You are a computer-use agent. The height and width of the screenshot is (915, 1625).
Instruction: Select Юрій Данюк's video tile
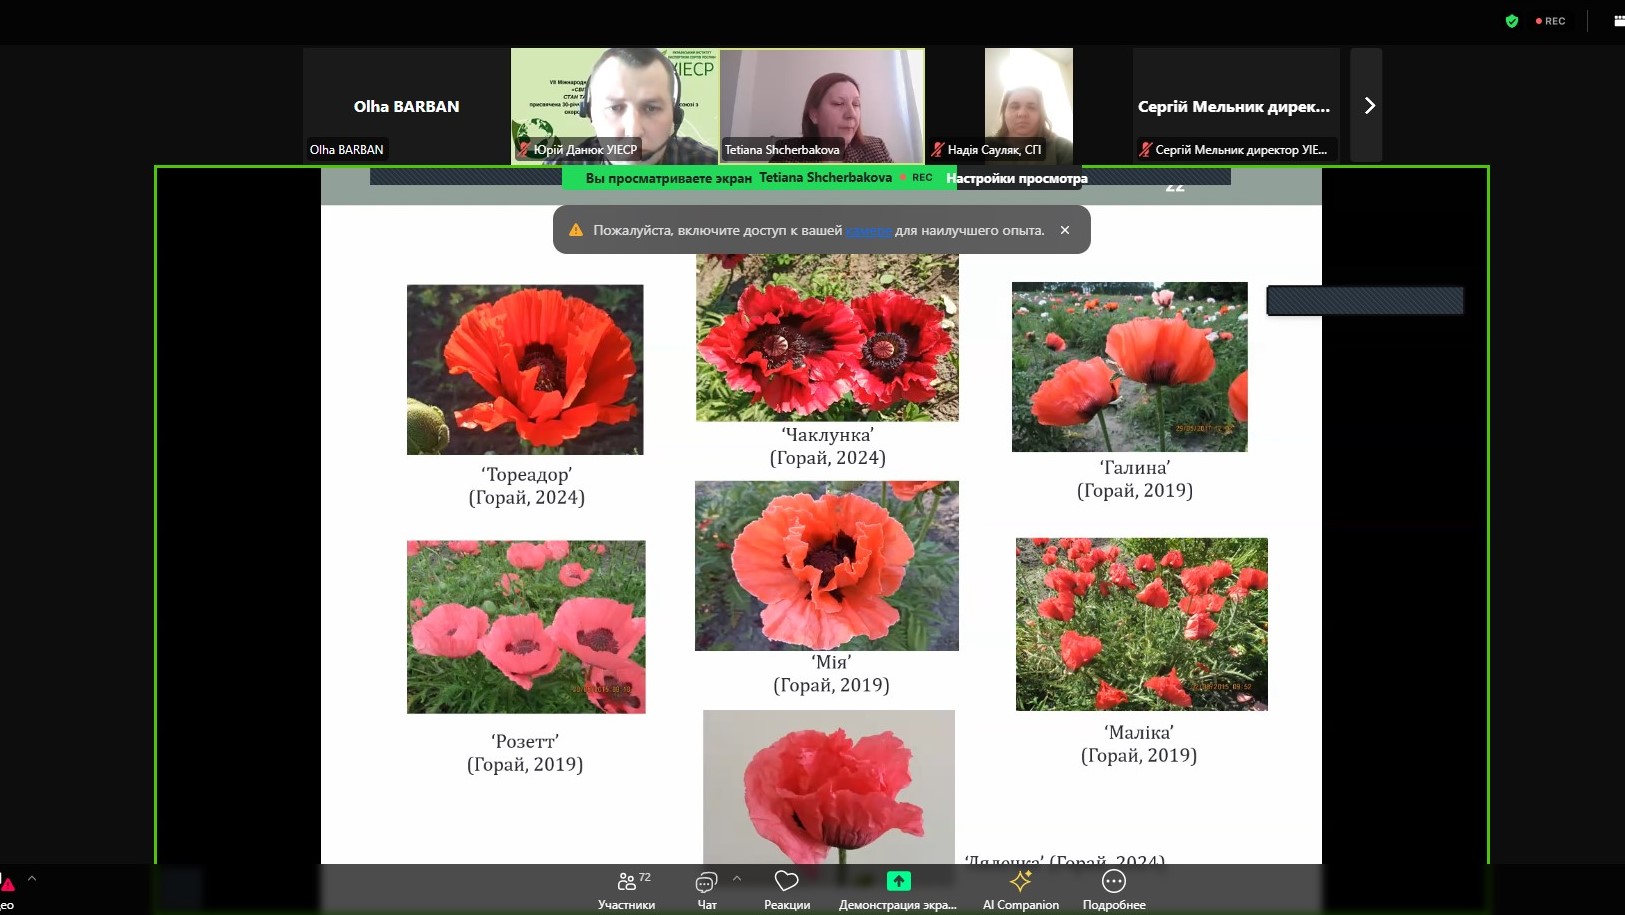point(613,105)
